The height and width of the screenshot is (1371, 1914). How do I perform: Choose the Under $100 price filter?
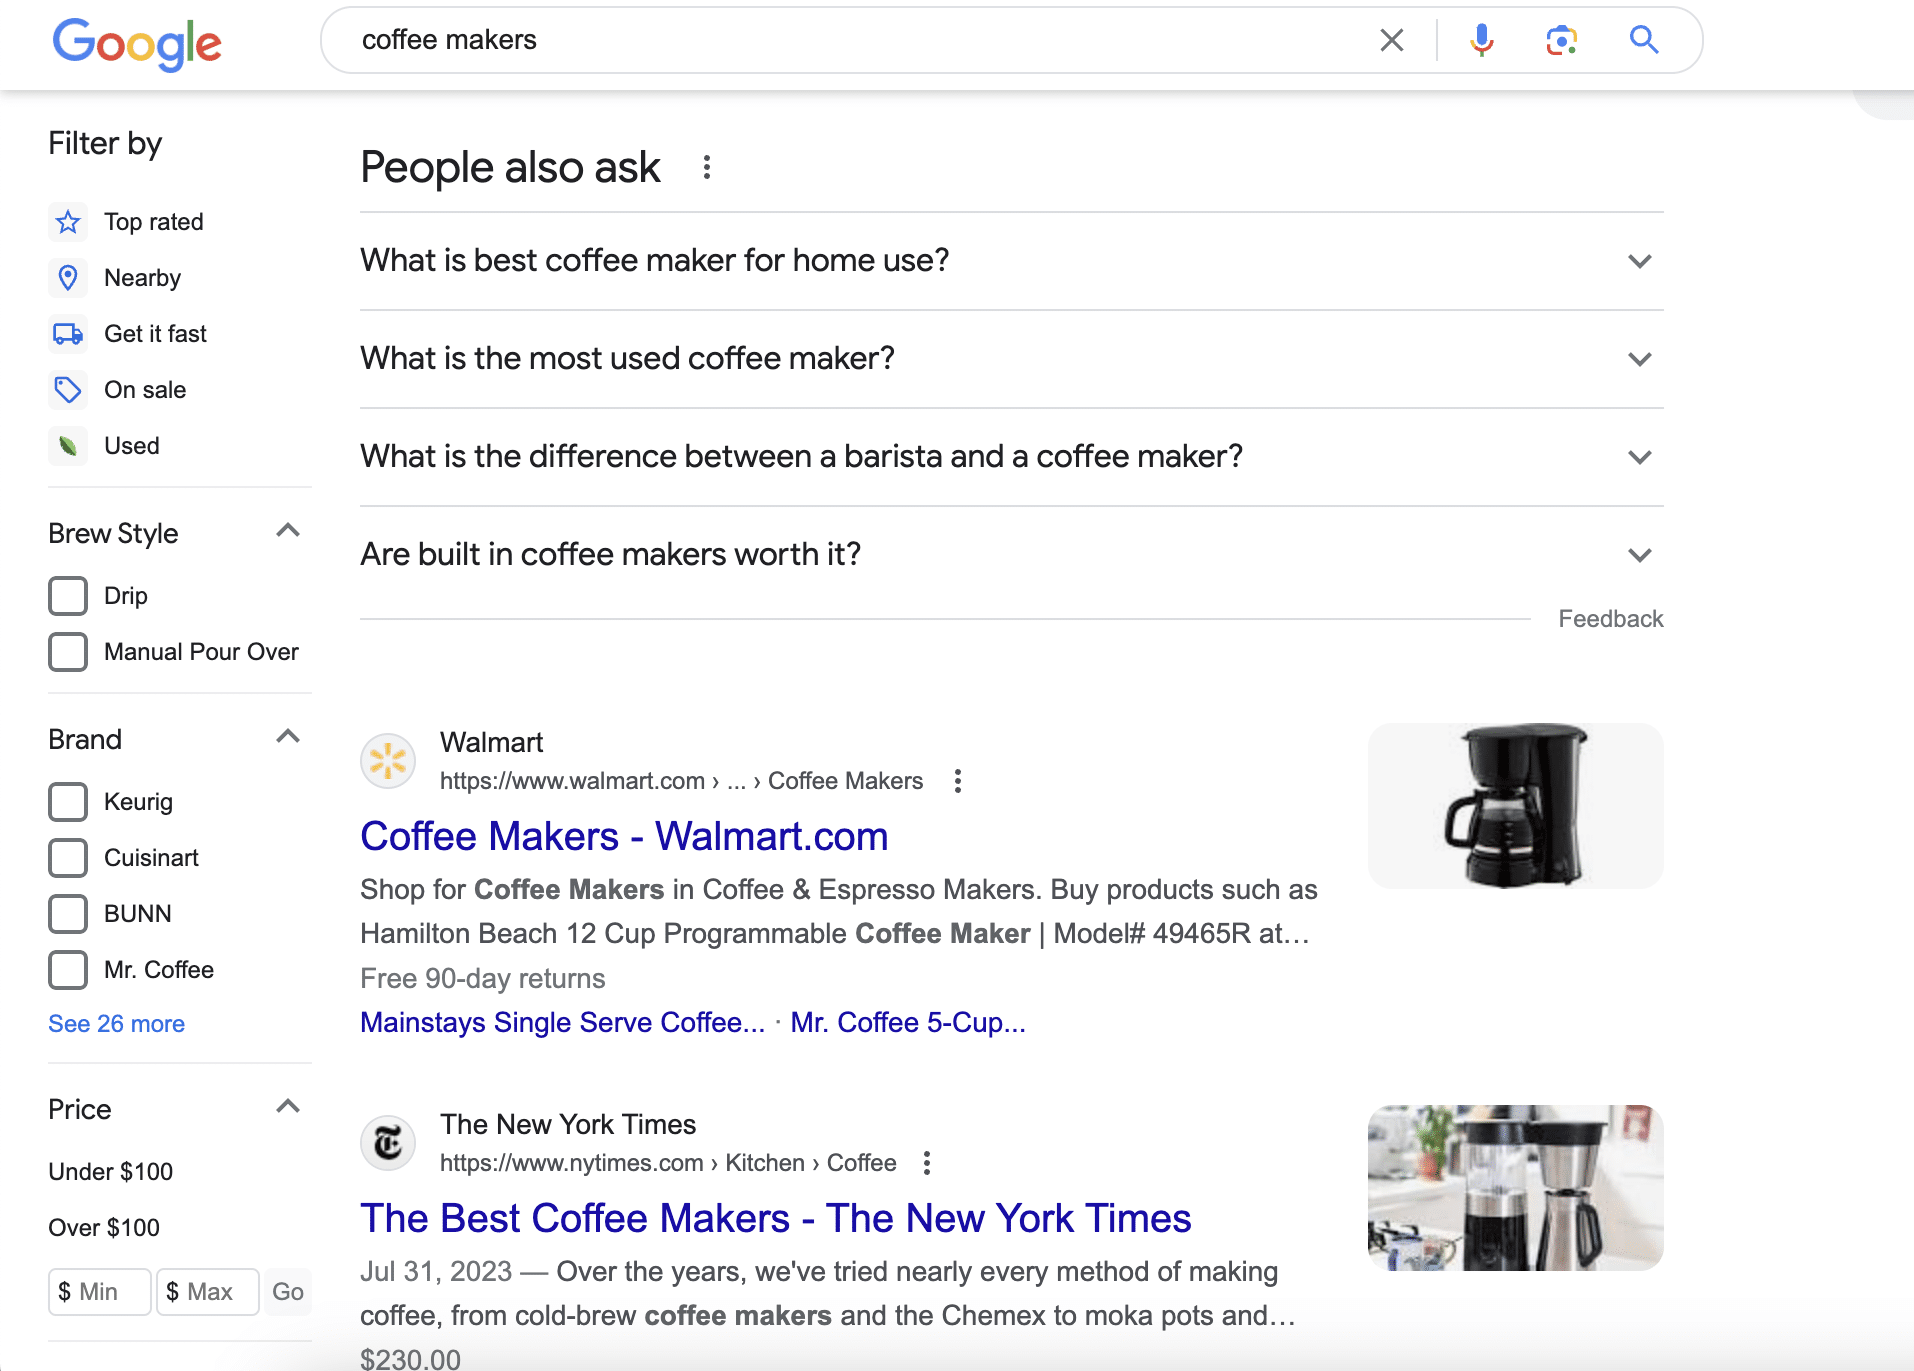pyautogui.click(x=111, y=1172)
